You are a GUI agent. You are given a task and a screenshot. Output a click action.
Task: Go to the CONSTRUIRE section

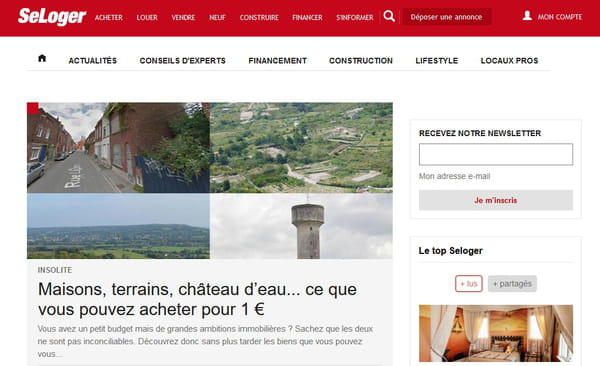pos(259,18)
